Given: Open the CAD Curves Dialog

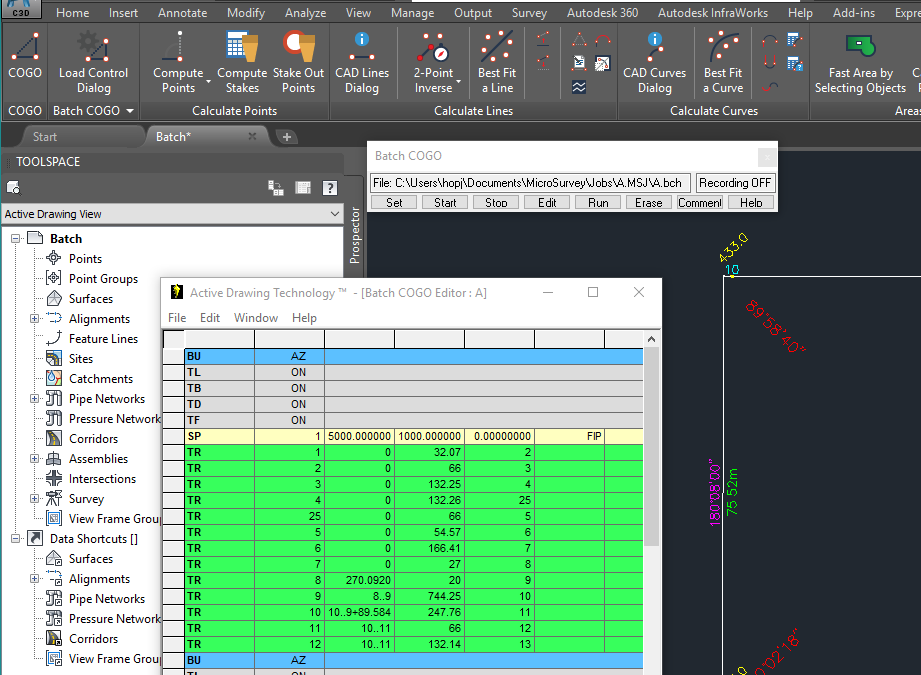Looking at the screenshot, I should click(654, 62).
